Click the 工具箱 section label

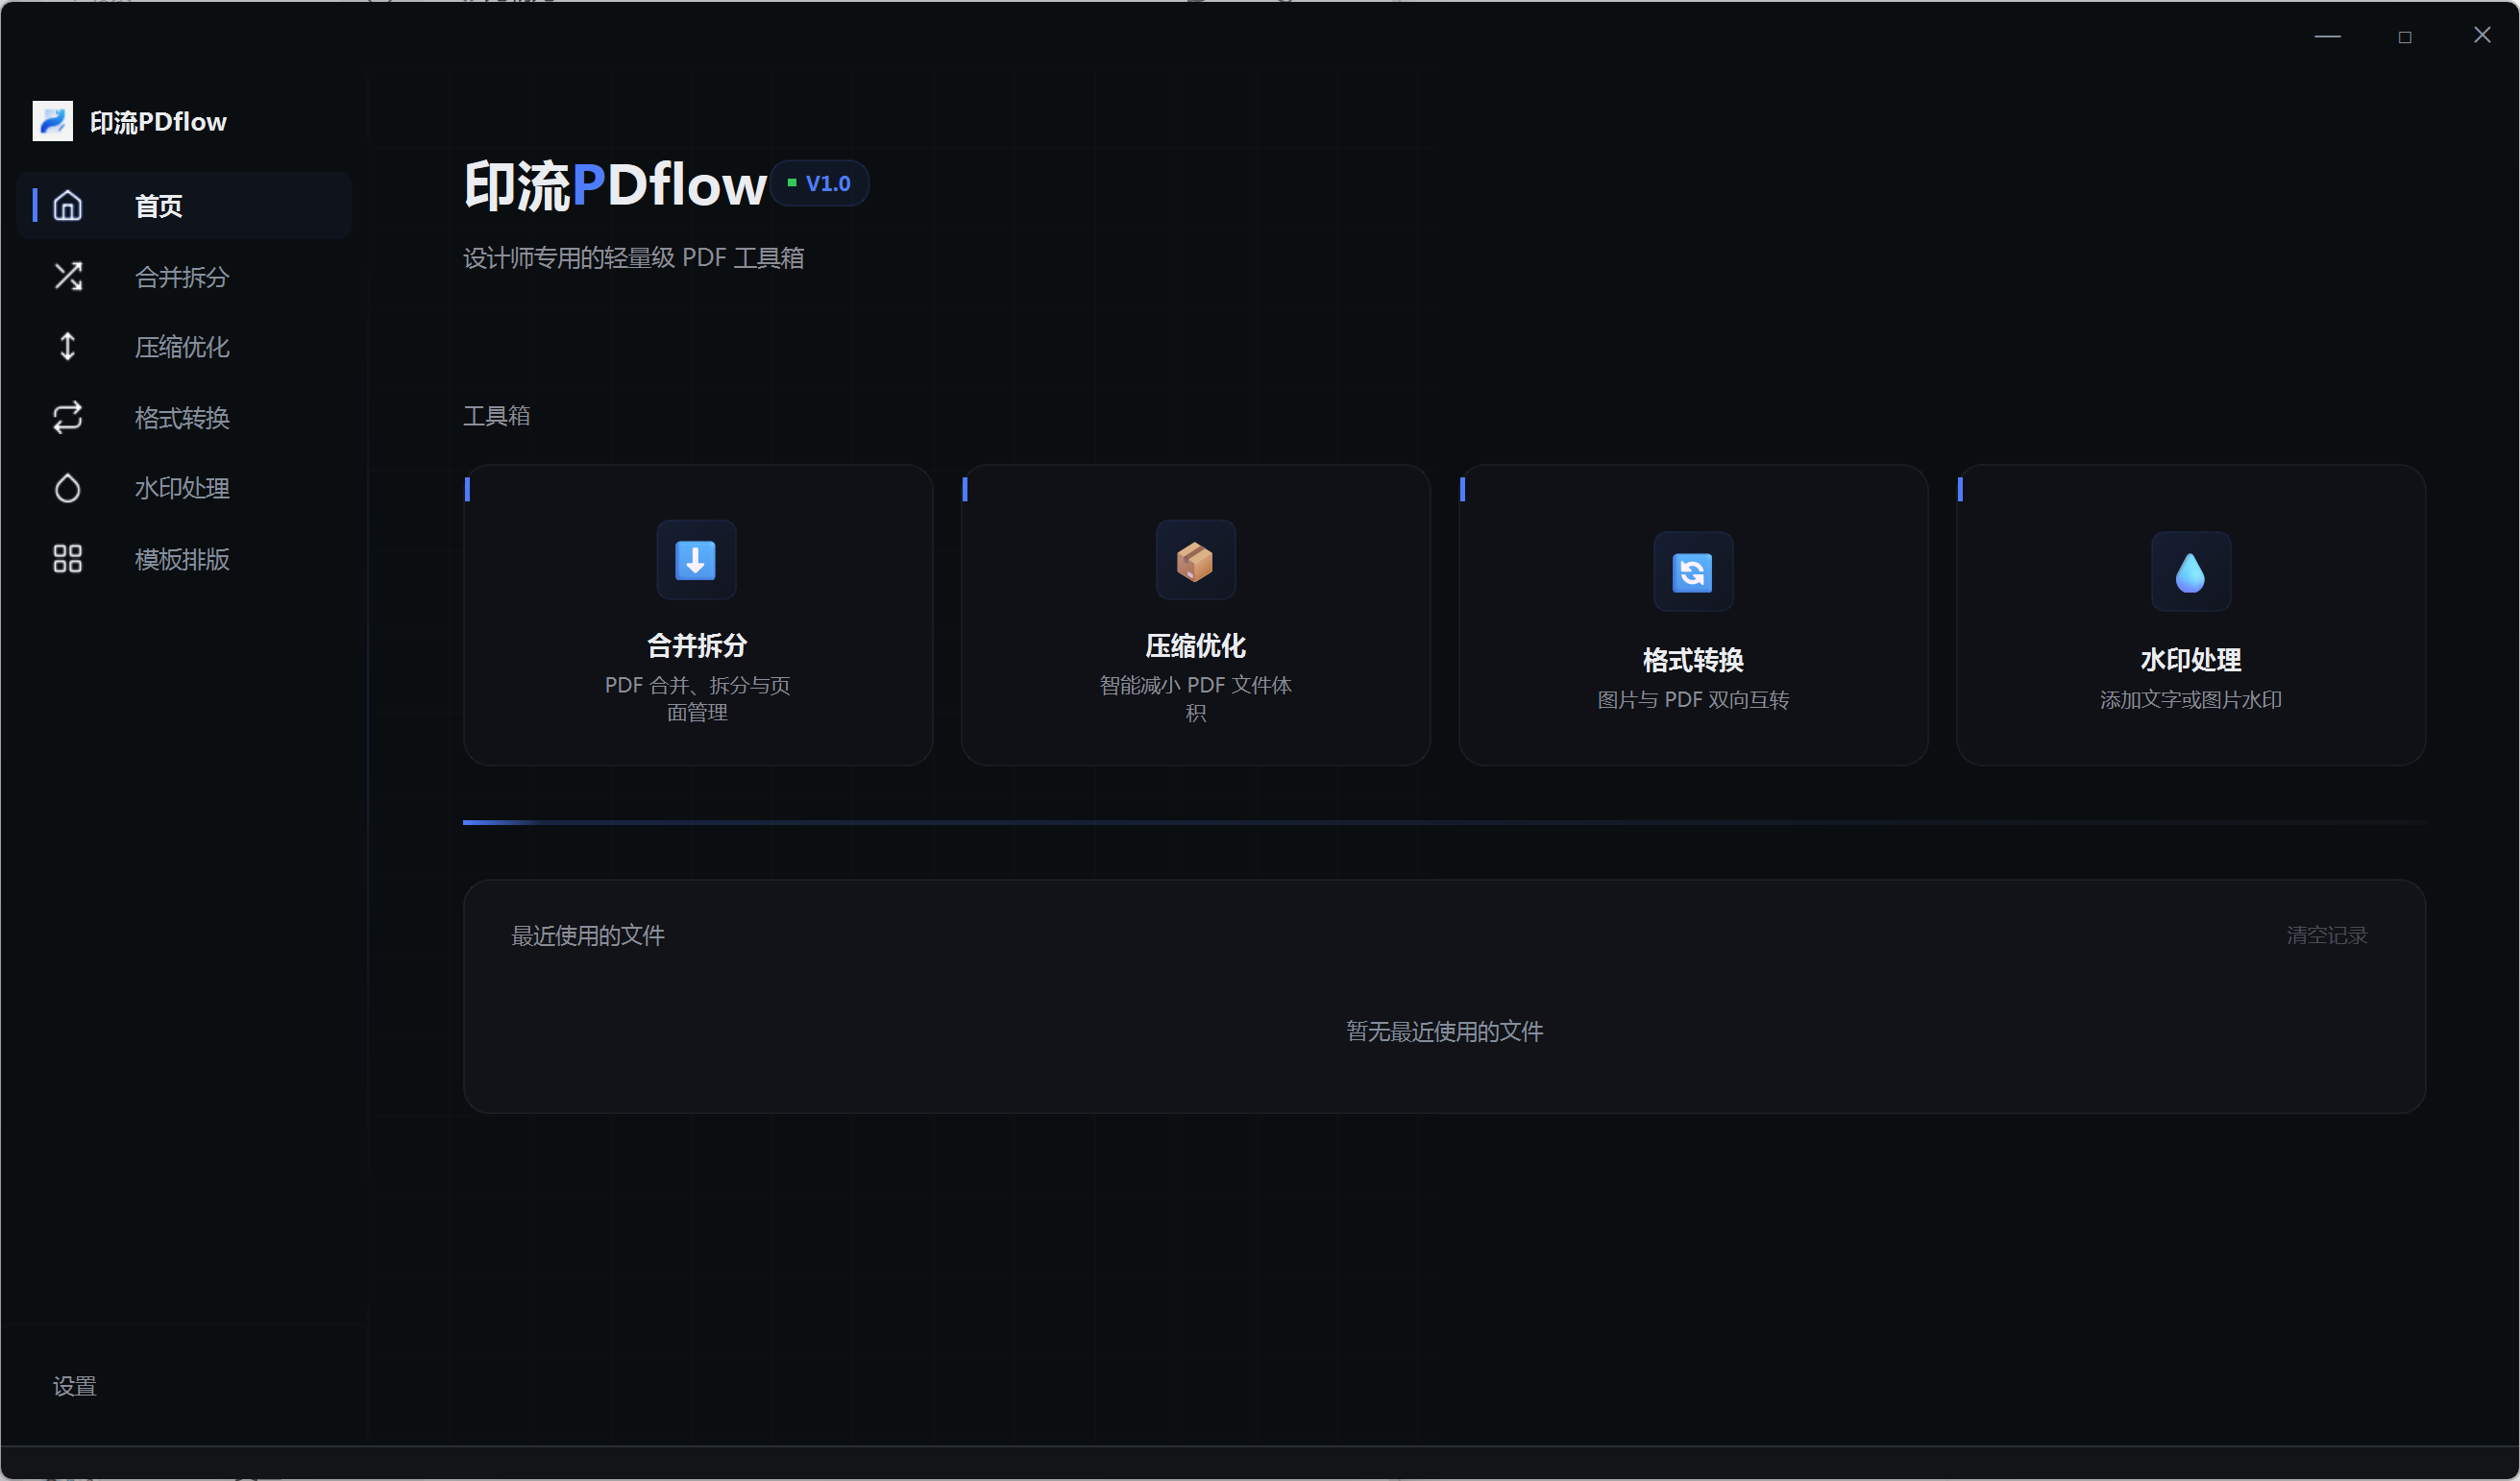pyautogui.click(x=496, y=415)
